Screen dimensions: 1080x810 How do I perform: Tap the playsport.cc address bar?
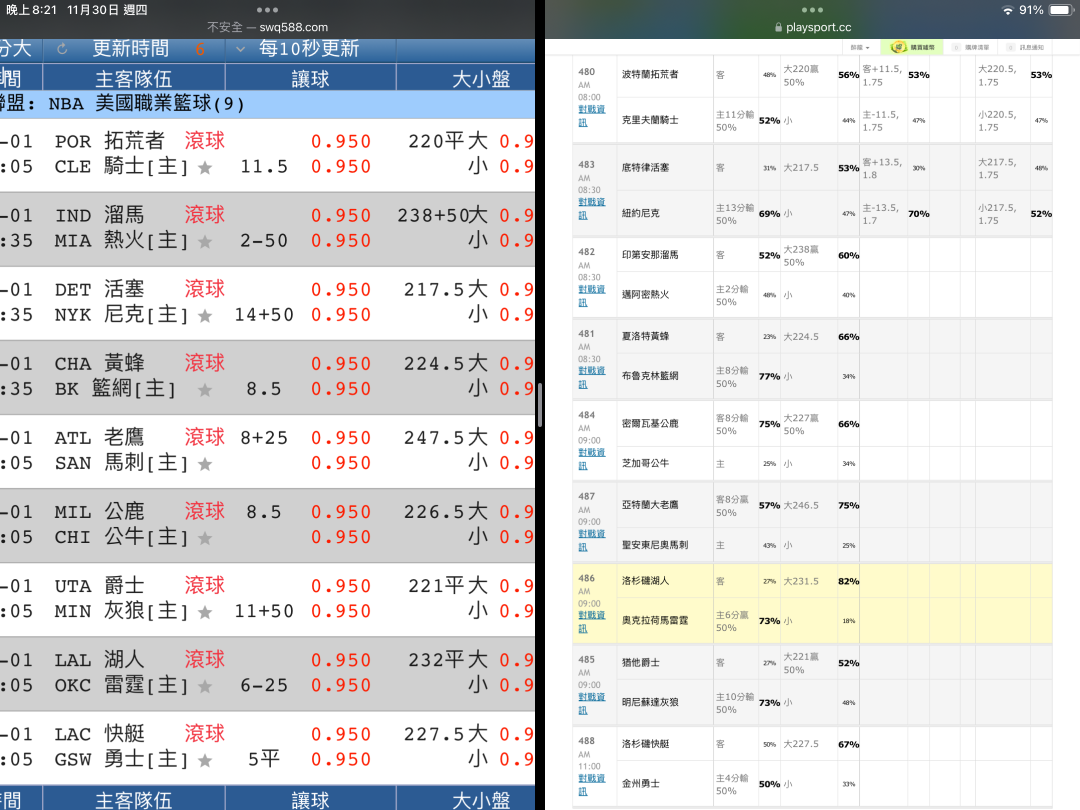[x=813, y=28]
